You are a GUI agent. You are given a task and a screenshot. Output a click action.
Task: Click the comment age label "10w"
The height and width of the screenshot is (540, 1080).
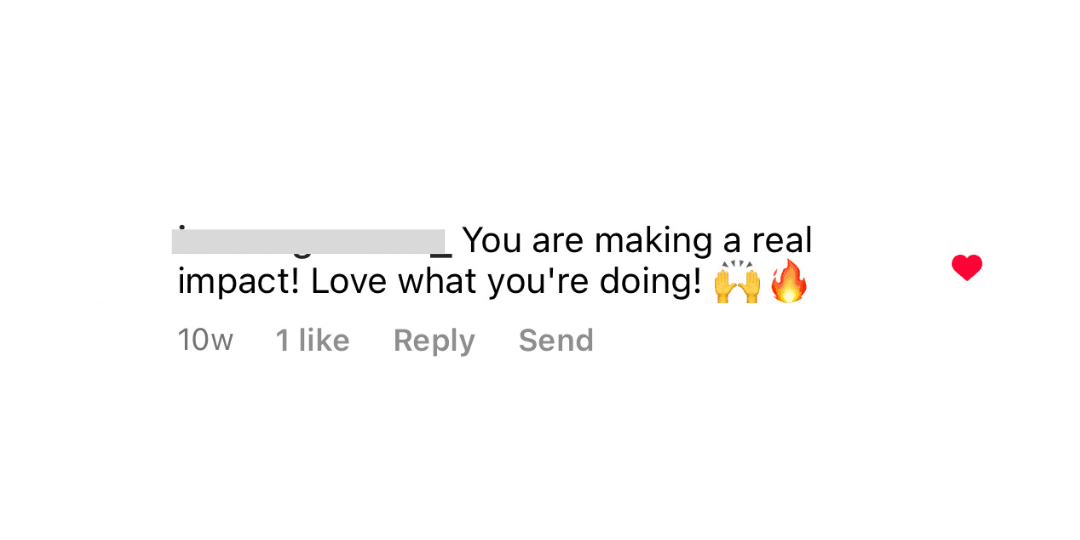pyautogui.click(x=205, y=341)
